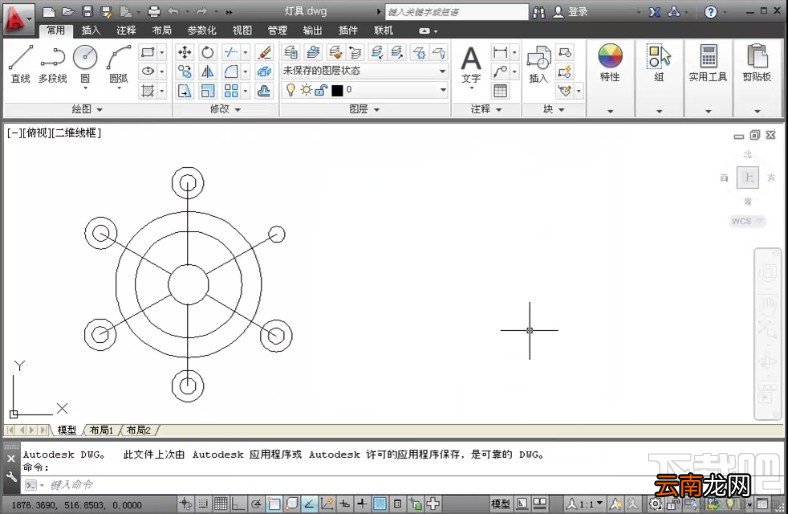Expand the 注释 panel dropdown
788x514 pixels.
tap(486, 109)
